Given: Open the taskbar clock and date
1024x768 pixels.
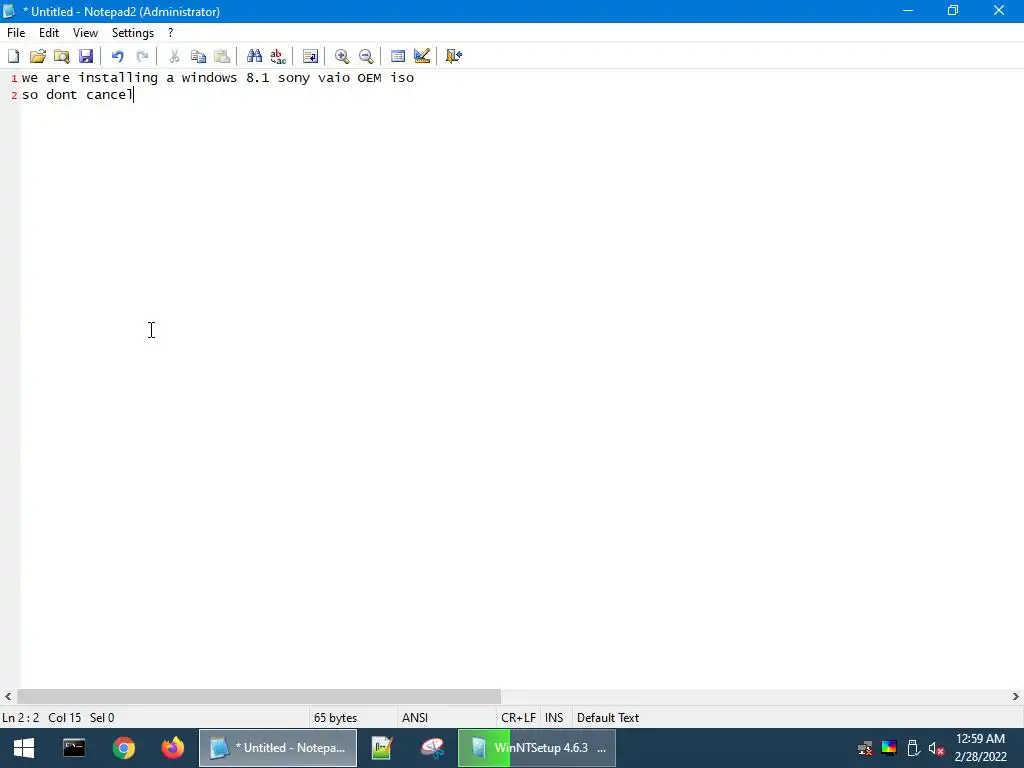Looking at the screenshot, I should 980,748.
